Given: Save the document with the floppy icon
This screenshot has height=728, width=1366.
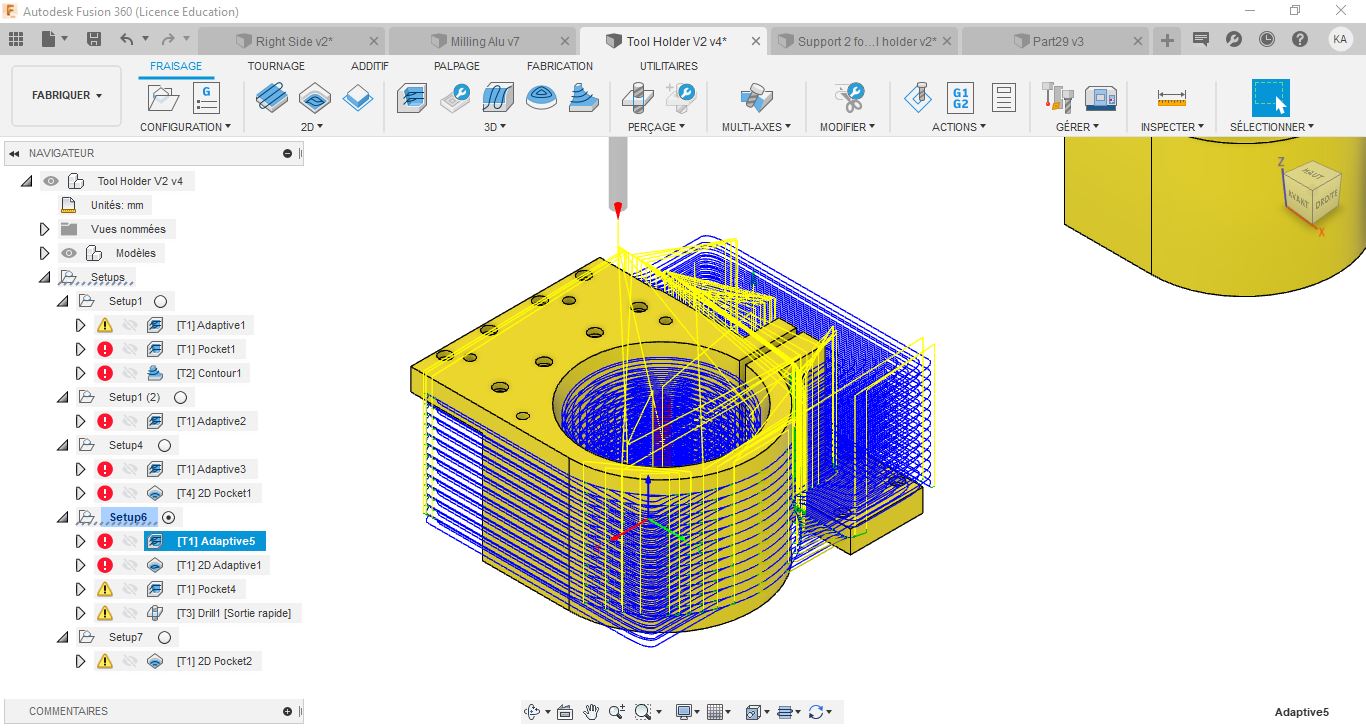Looking at the screenshot, I should coord(94,39).
